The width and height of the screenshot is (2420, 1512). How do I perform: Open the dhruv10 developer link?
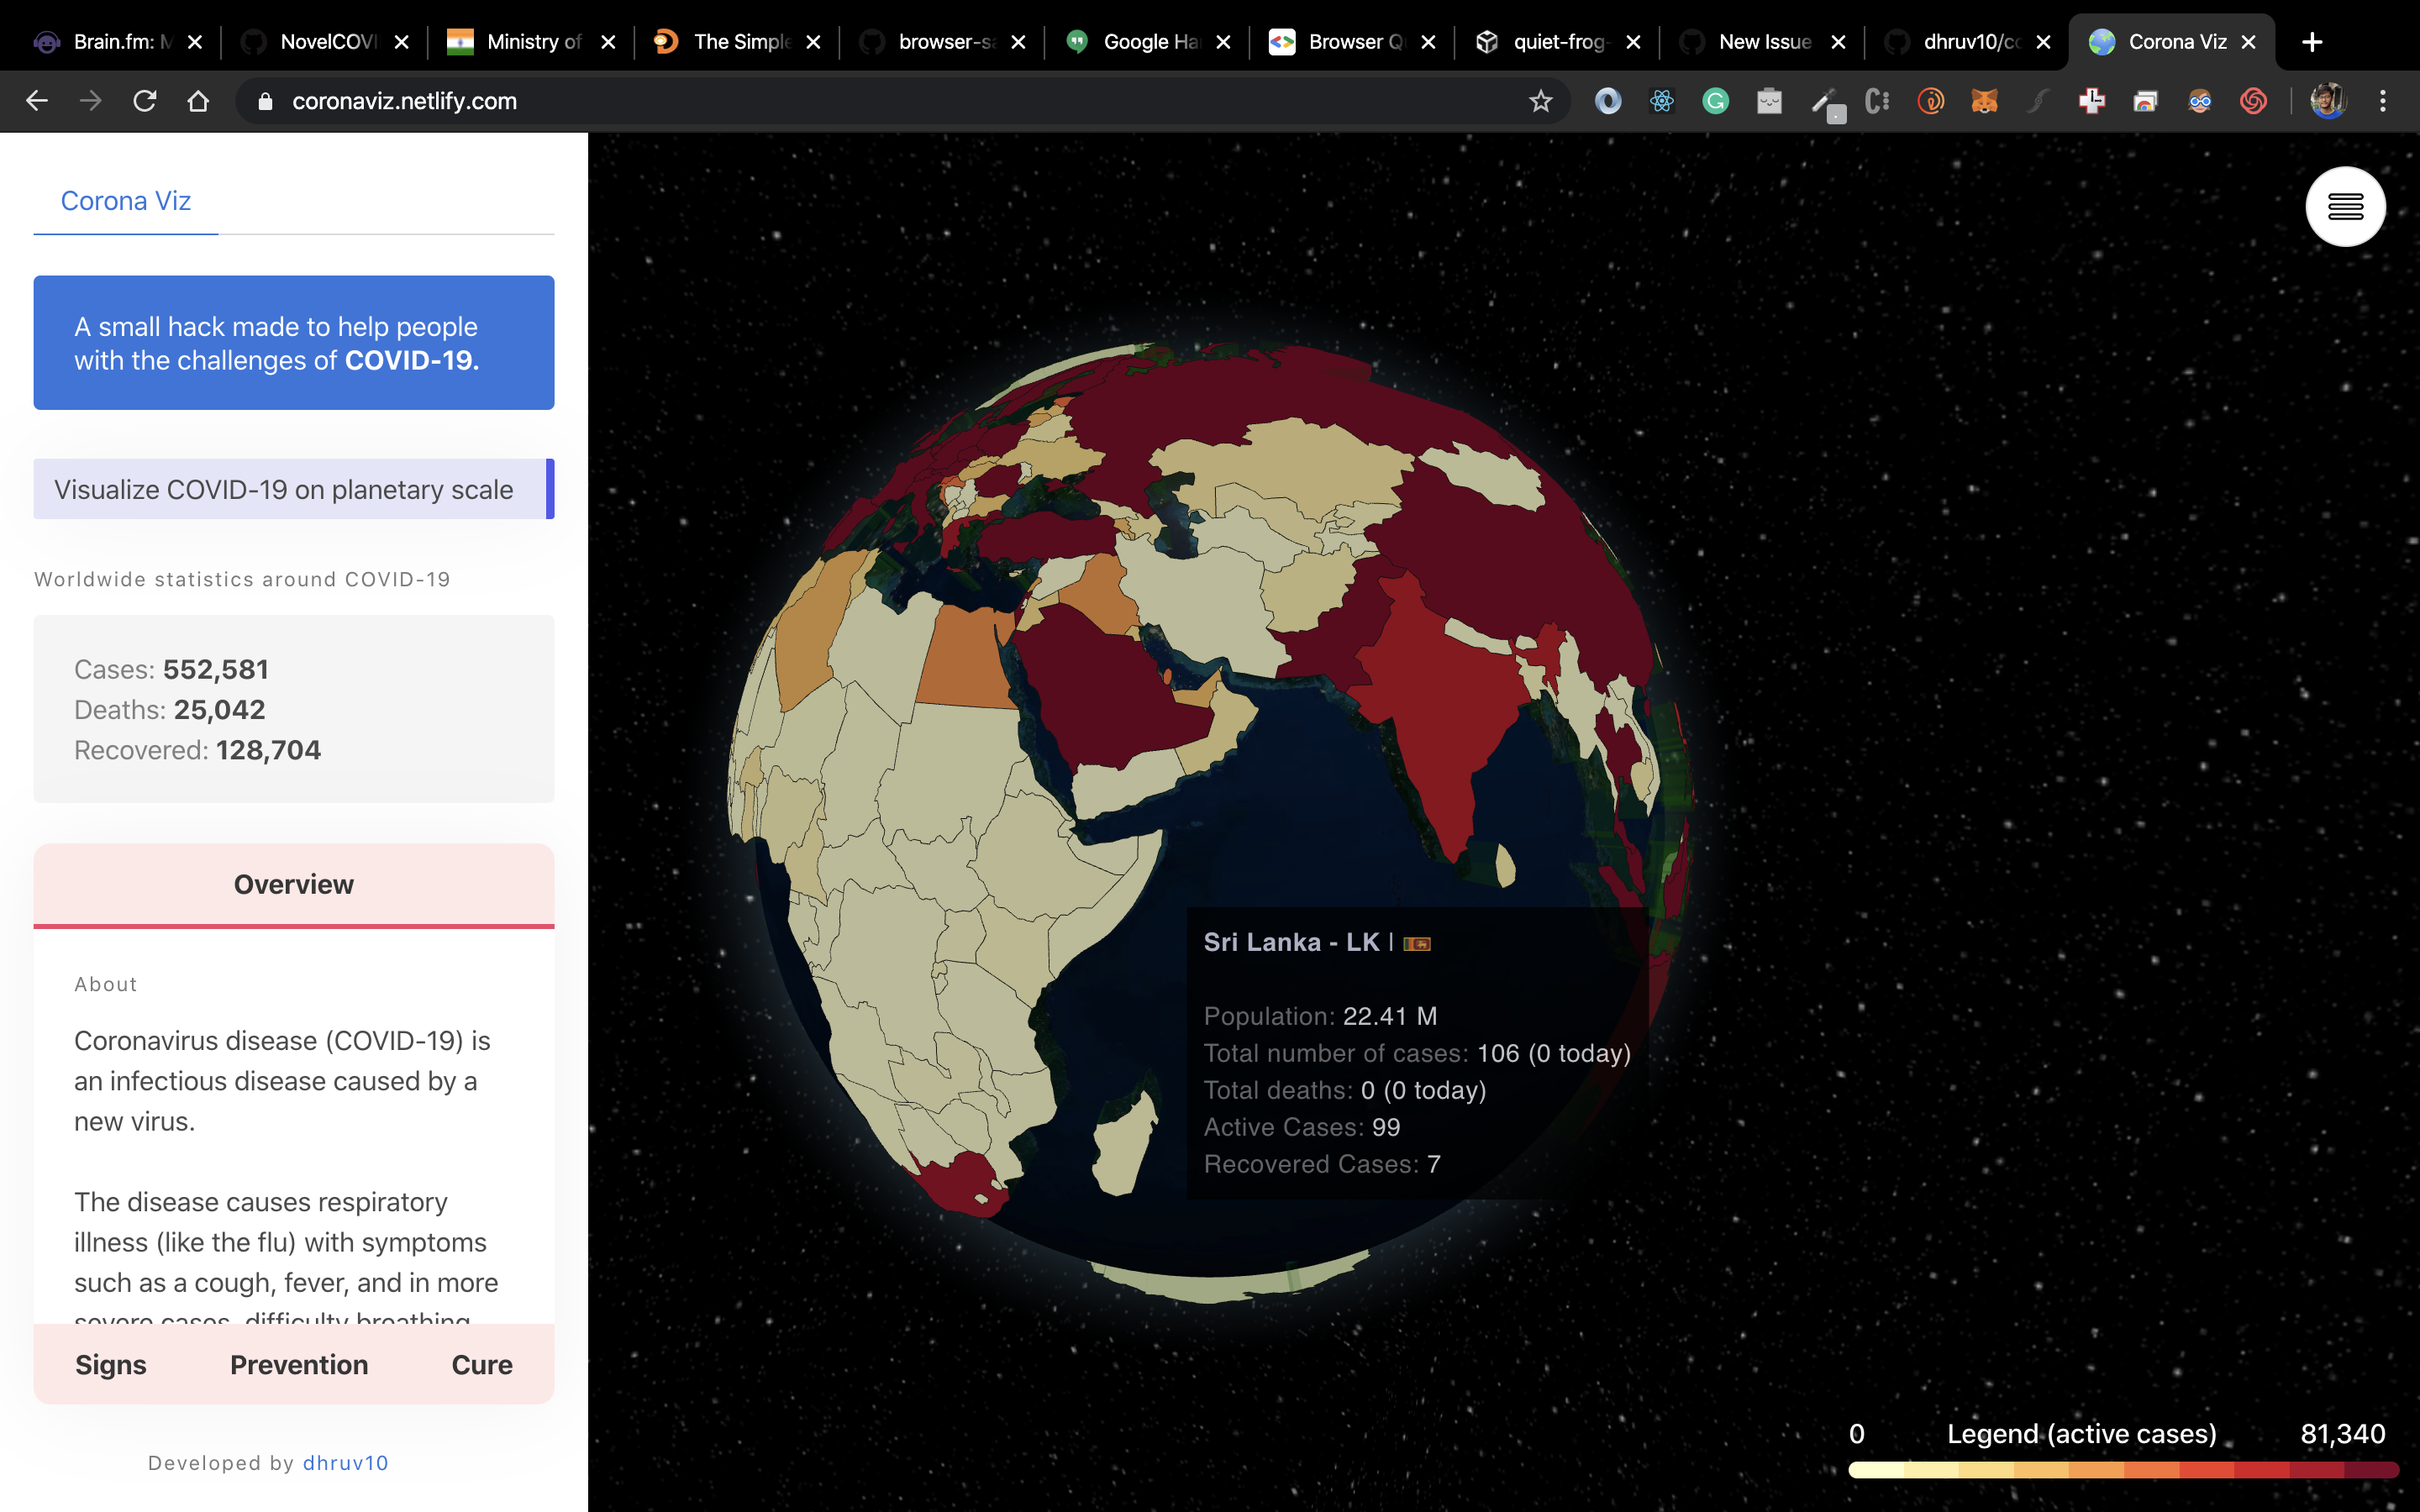(x=346, y=1463)
